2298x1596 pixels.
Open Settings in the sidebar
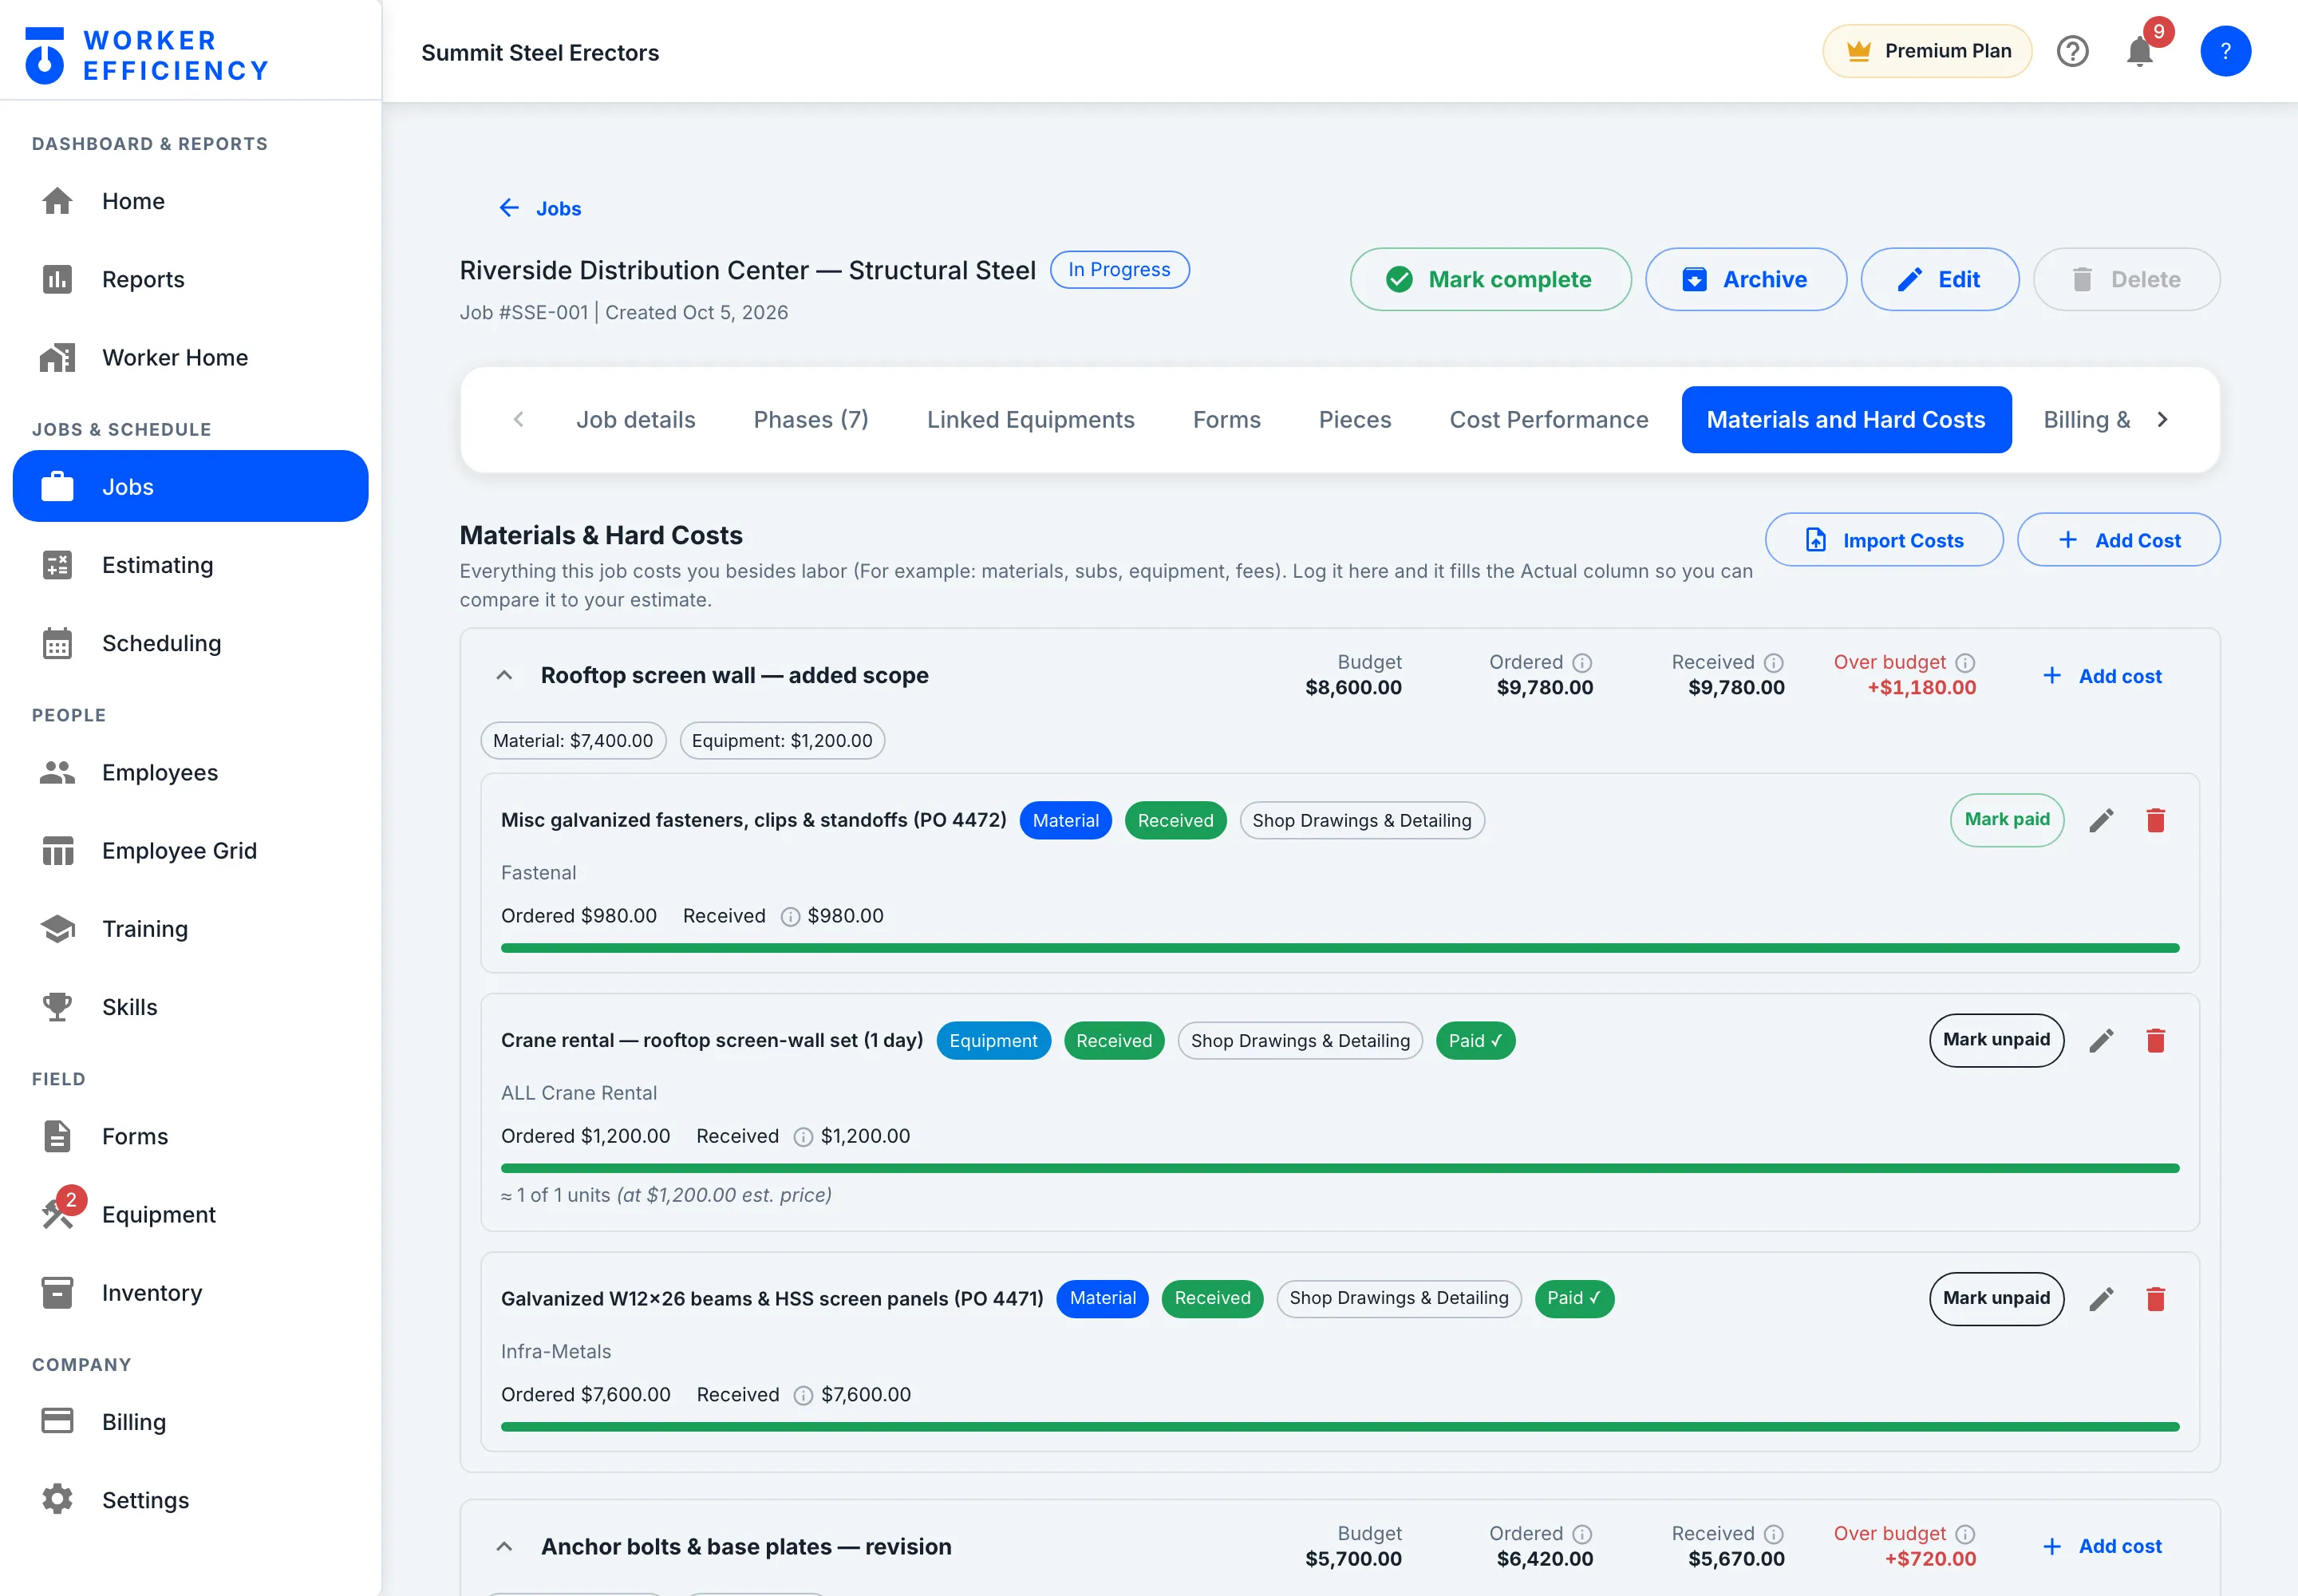click(x=190, y=1500)
